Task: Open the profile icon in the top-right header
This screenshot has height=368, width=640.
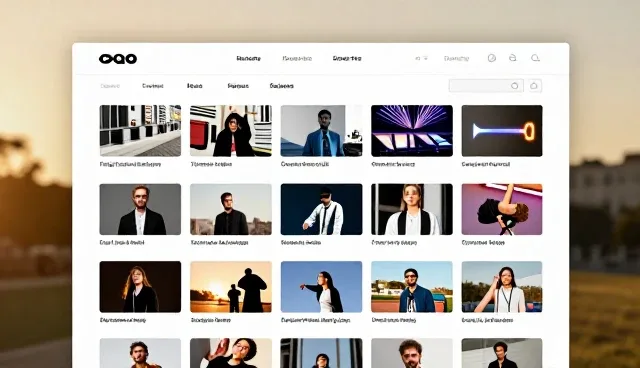Action: [513, 58]
